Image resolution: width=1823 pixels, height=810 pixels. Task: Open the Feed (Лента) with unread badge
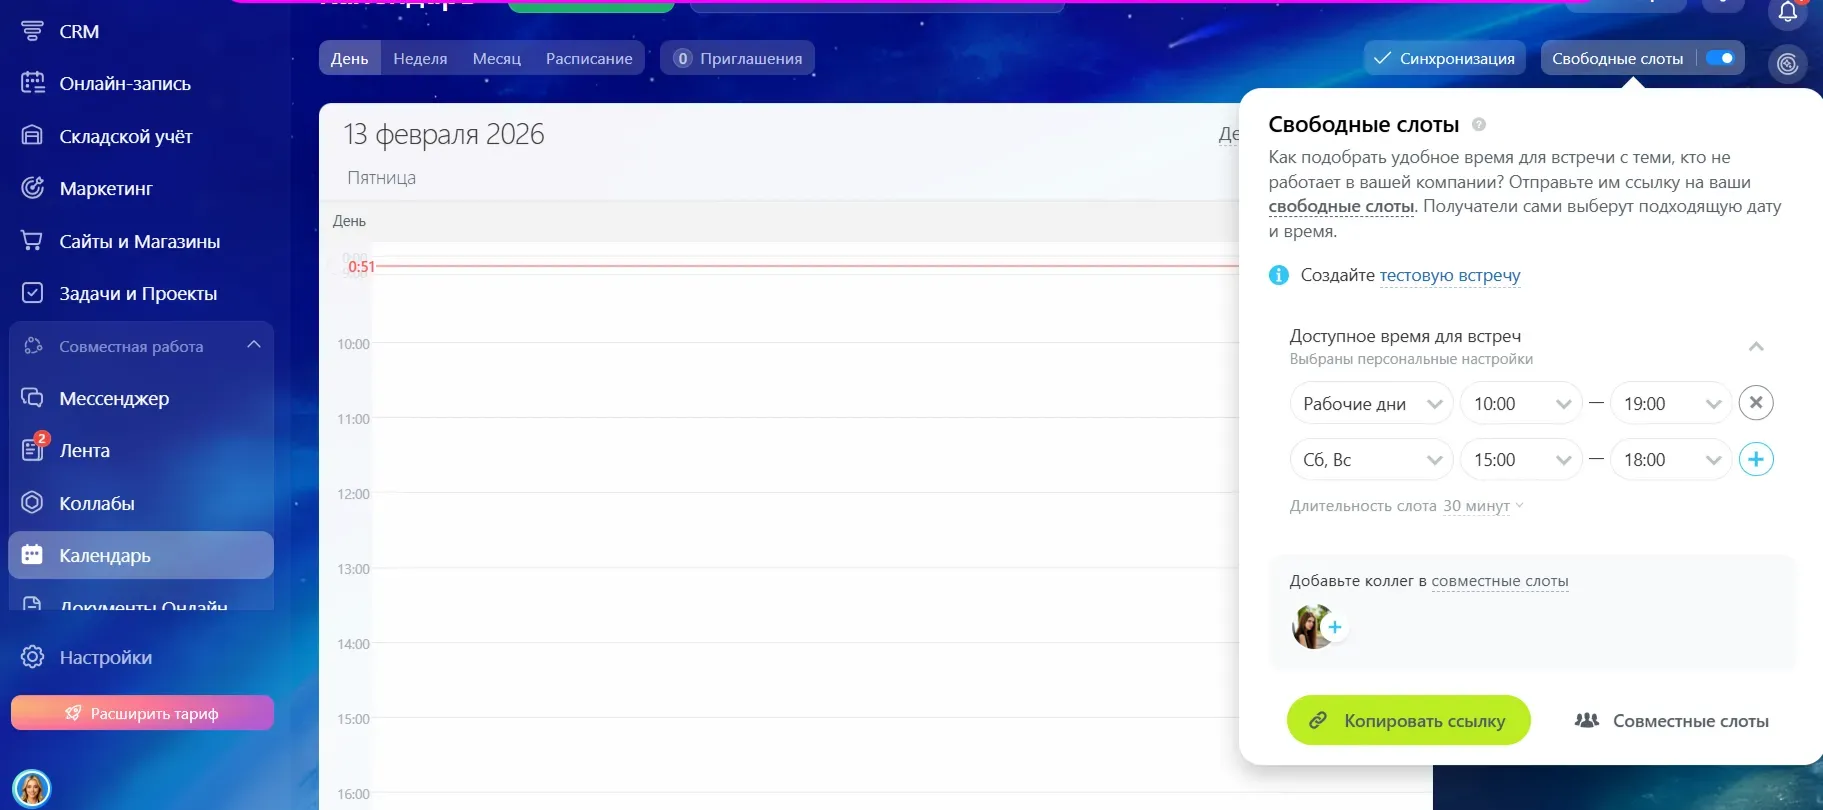pyautogui.click(x=84, y=451)
